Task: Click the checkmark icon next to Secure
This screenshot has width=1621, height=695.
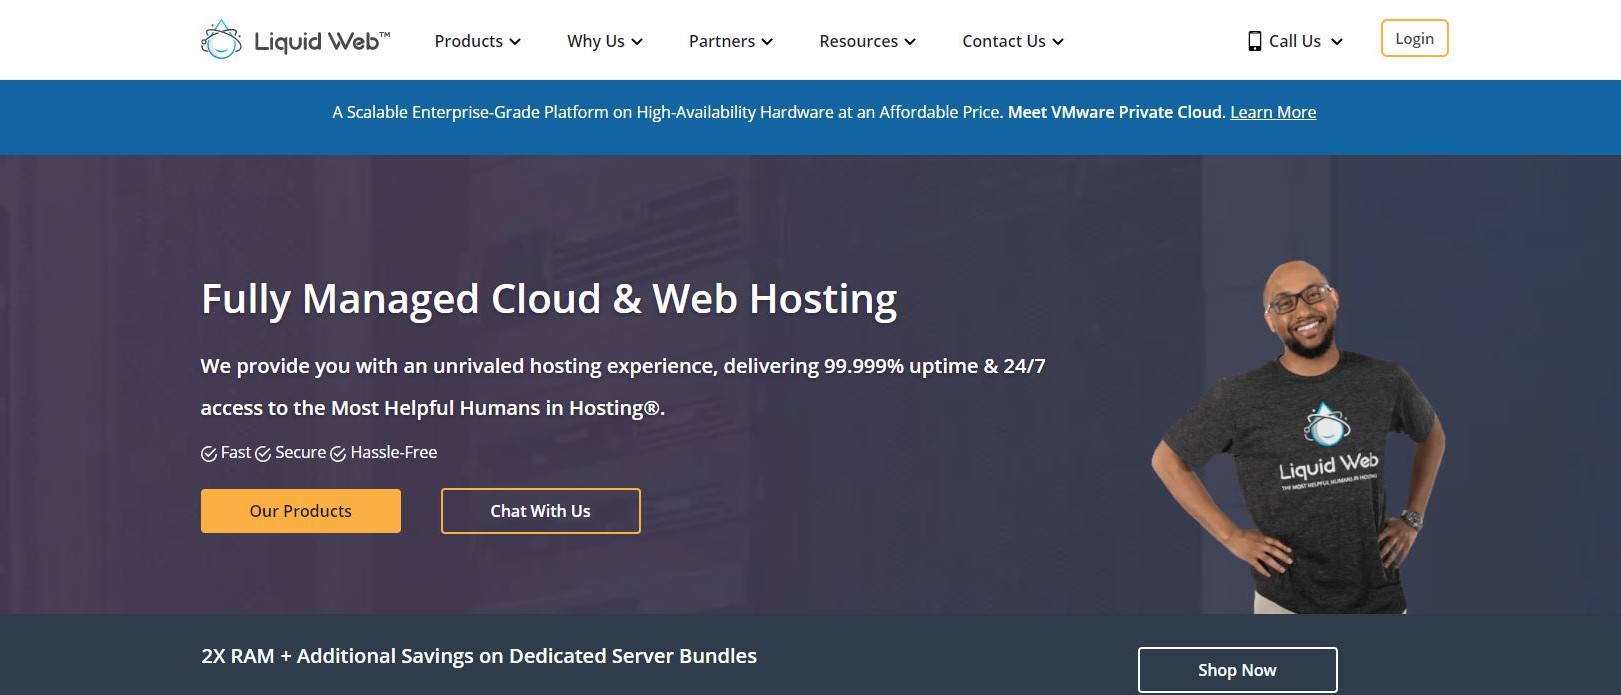Action: [263, 454]
